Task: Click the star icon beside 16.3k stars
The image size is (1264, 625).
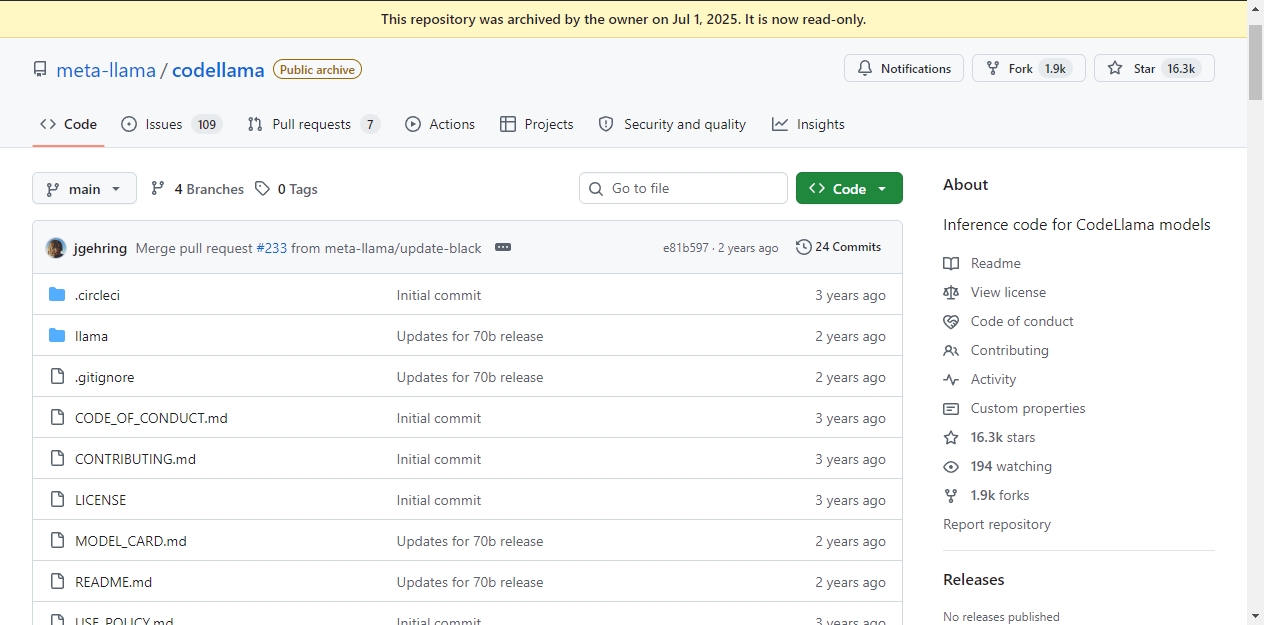Action: coord(951,437)
